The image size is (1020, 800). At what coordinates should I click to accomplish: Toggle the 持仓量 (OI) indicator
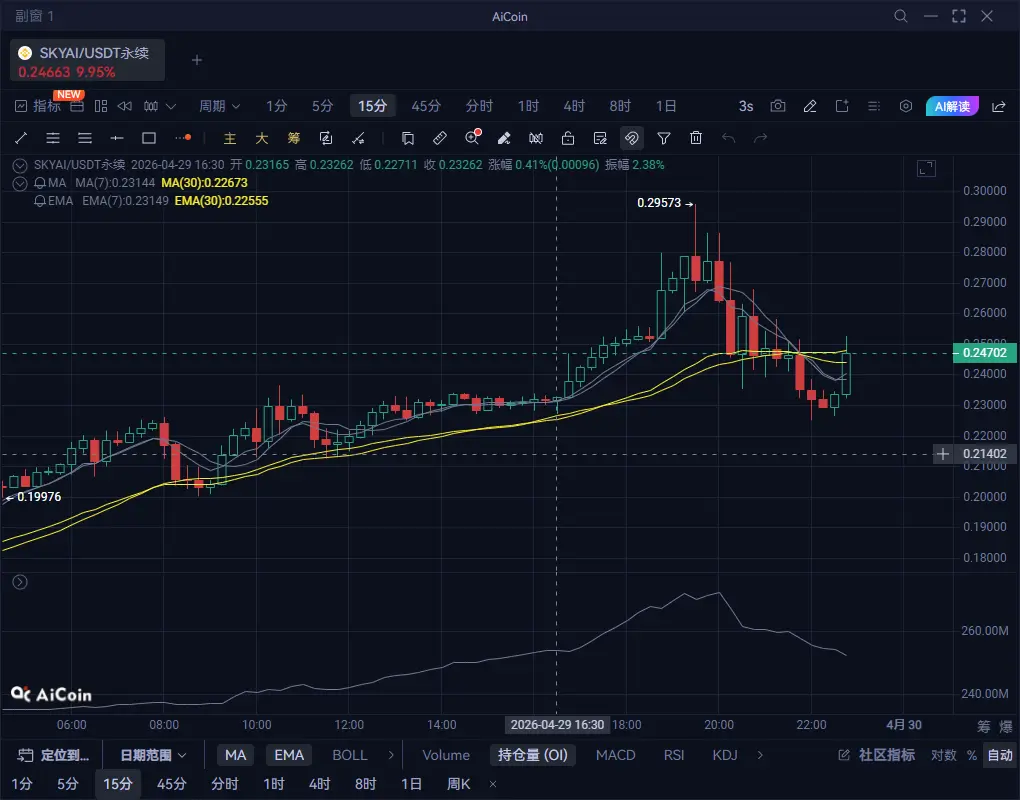pyautogui.click(x=533, y=755)
